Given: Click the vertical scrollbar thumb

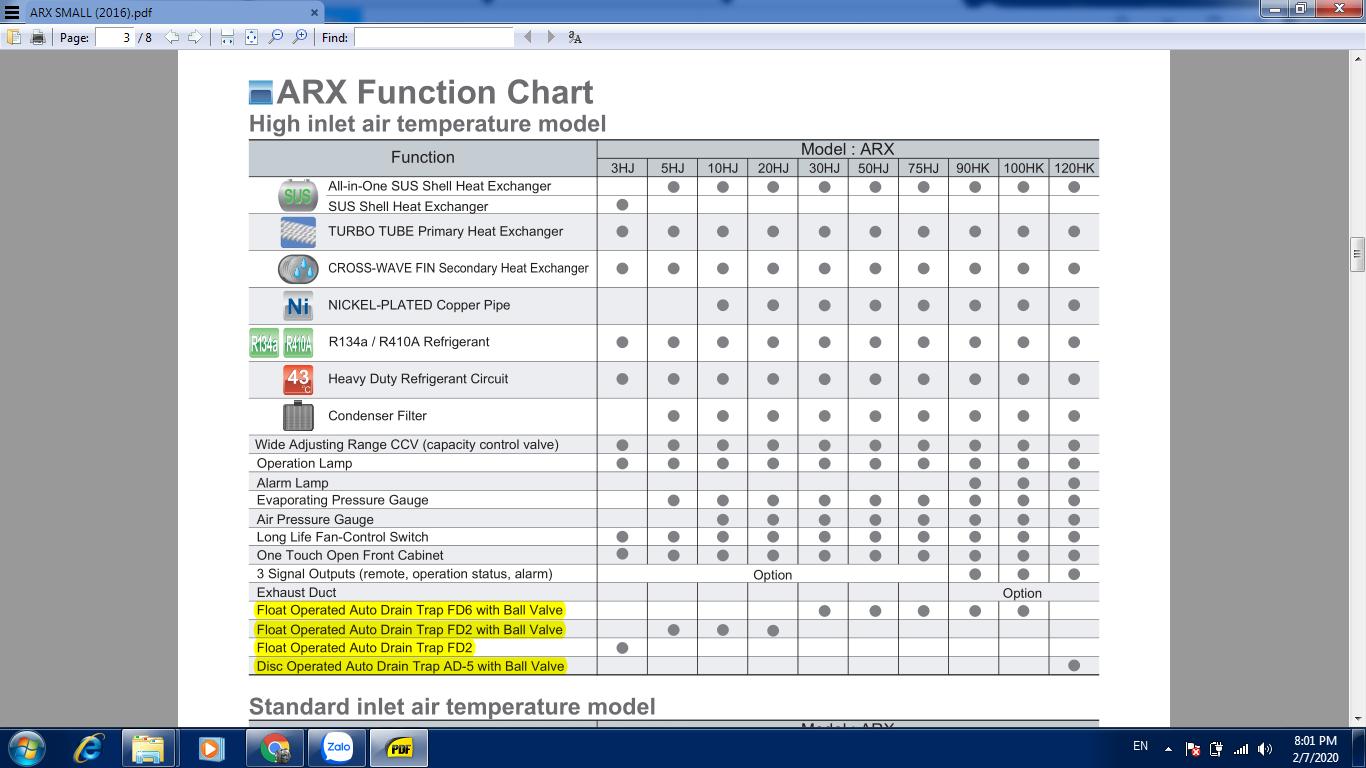Looking at the screenshot, I should pyautogui.click(x=1357, y=254).
